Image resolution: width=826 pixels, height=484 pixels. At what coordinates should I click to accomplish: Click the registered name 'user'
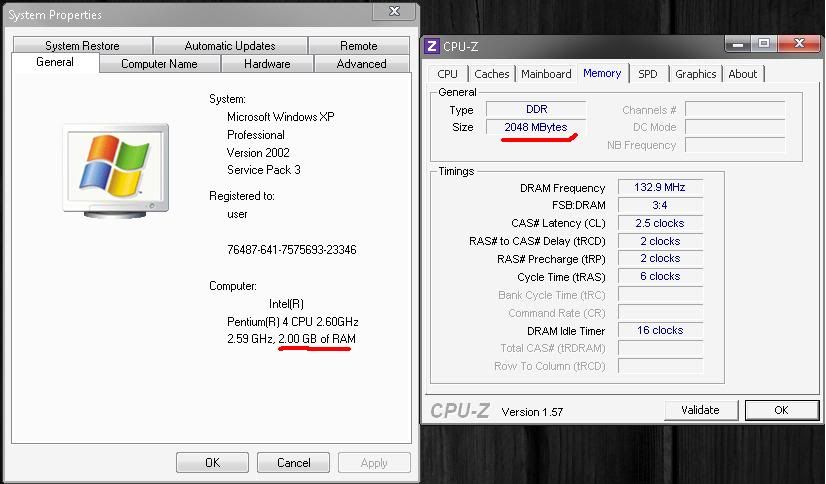pos(237,214)
